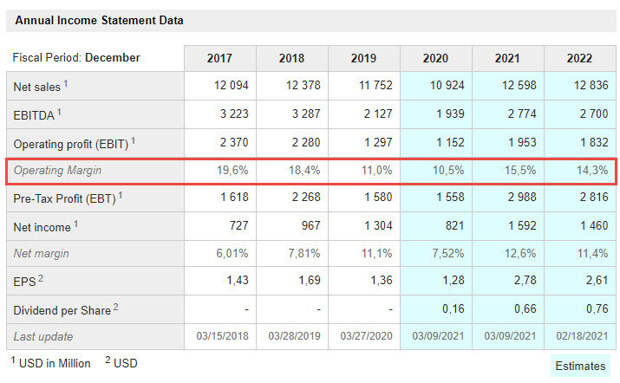This screenshot has height=383, width=620.
Task: Select the 2022 column header
Action: click(580, 58)
